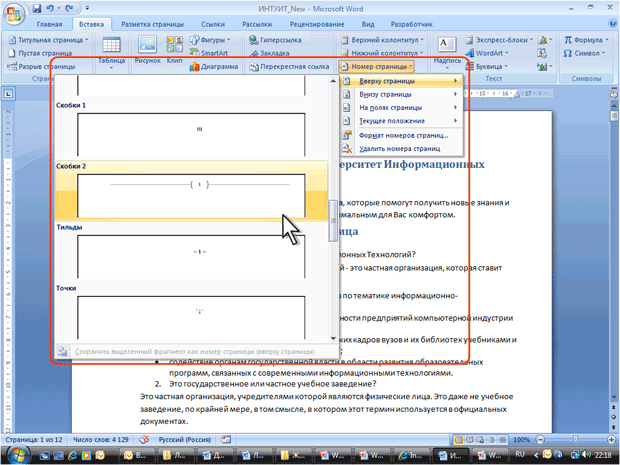The image size is (620, 465).
Task: Insert a picture with Рисунок
Action: [x=147, y=50]
